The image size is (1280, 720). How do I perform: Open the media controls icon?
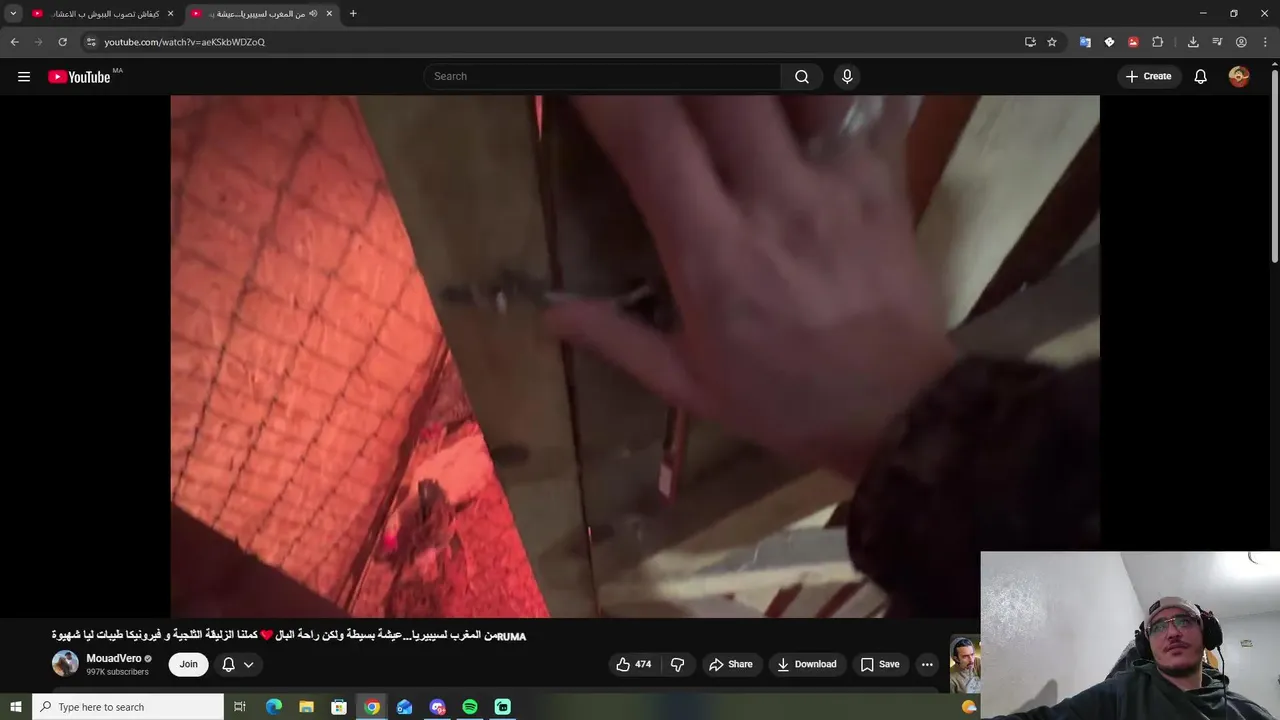(1217, 42)
